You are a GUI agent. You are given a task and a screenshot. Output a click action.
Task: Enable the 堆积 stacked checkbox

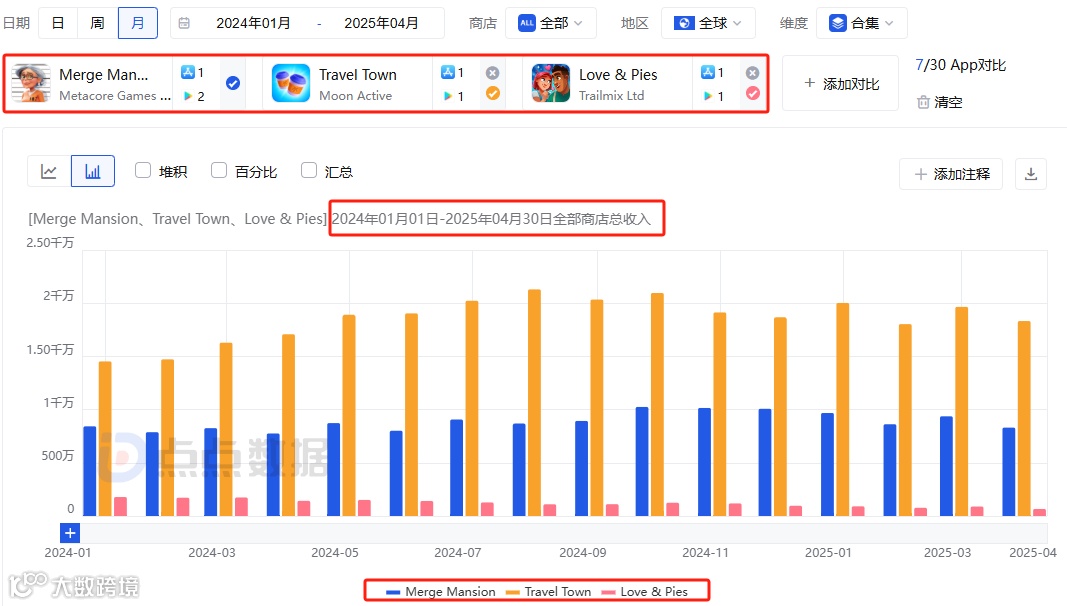143,170
